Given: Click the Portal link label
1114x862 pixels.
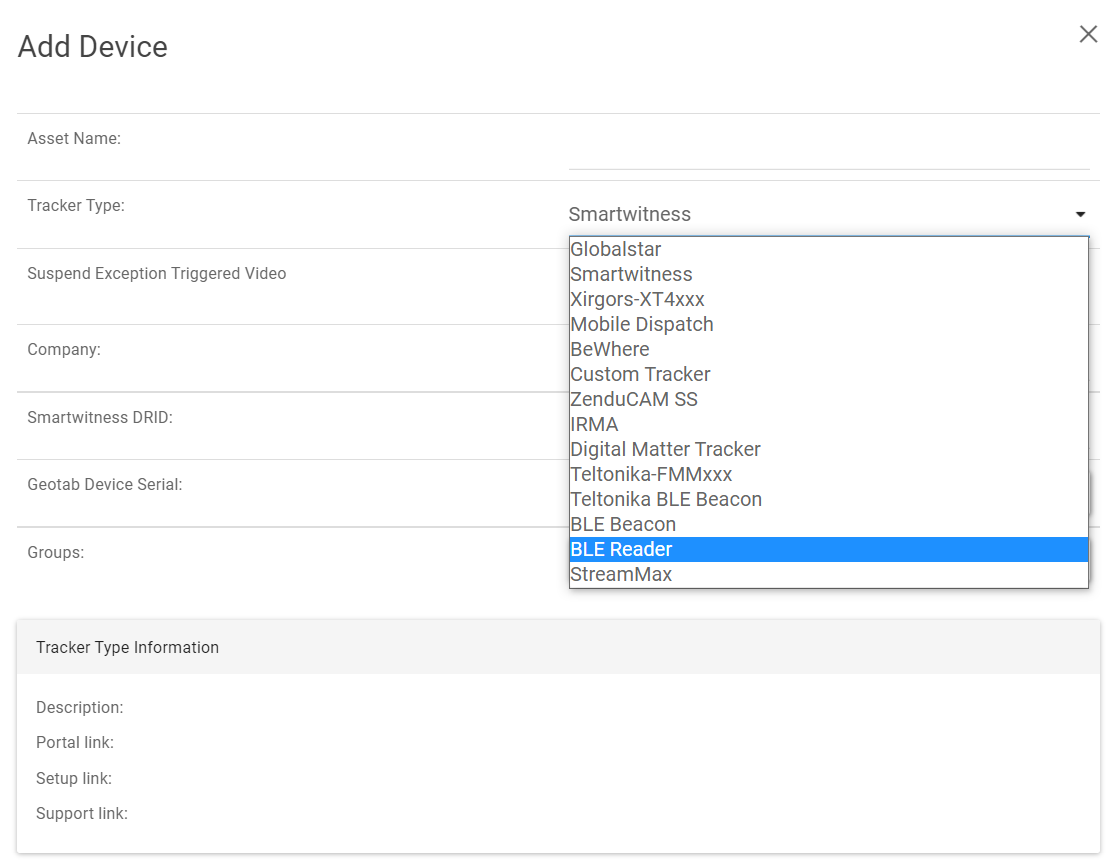Looking at the screenshot, I should tap(75, 743).
